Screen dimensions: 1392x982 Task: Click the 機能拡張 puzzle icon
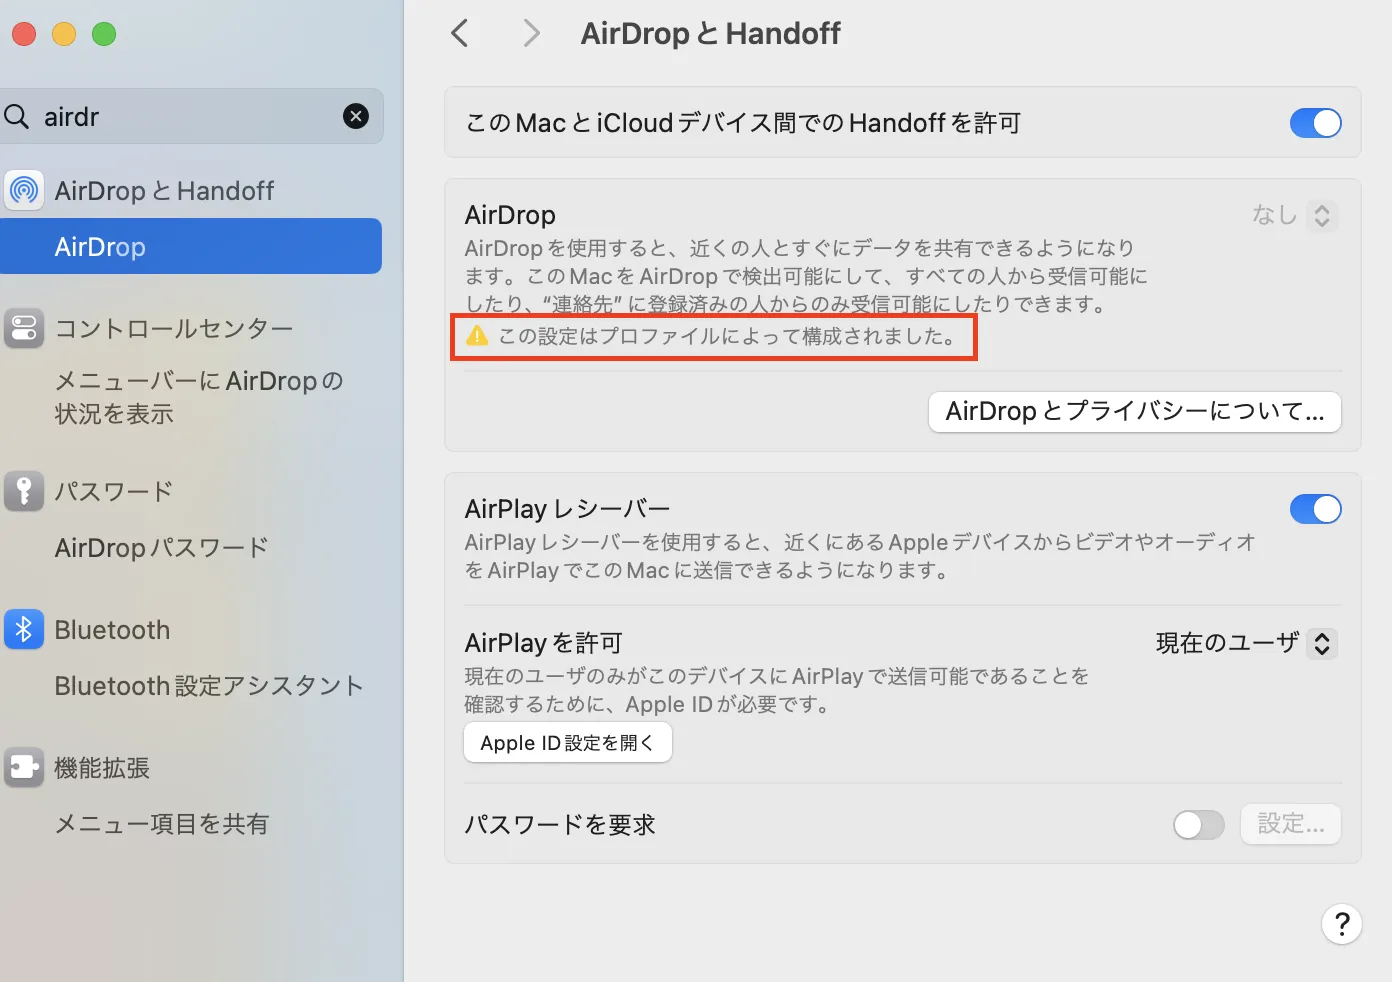click(x=24, y=767)
